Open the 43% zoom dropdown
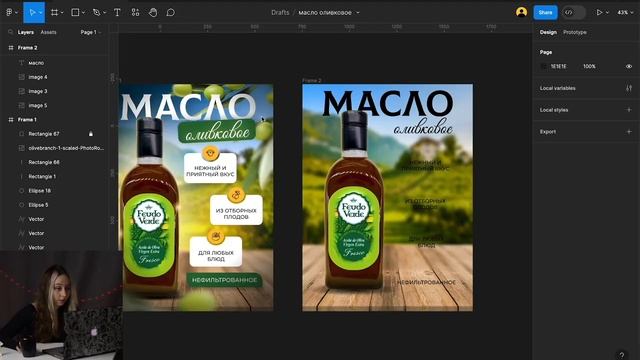The height and width of the screenshot is (360, 640). click(625, 13)
